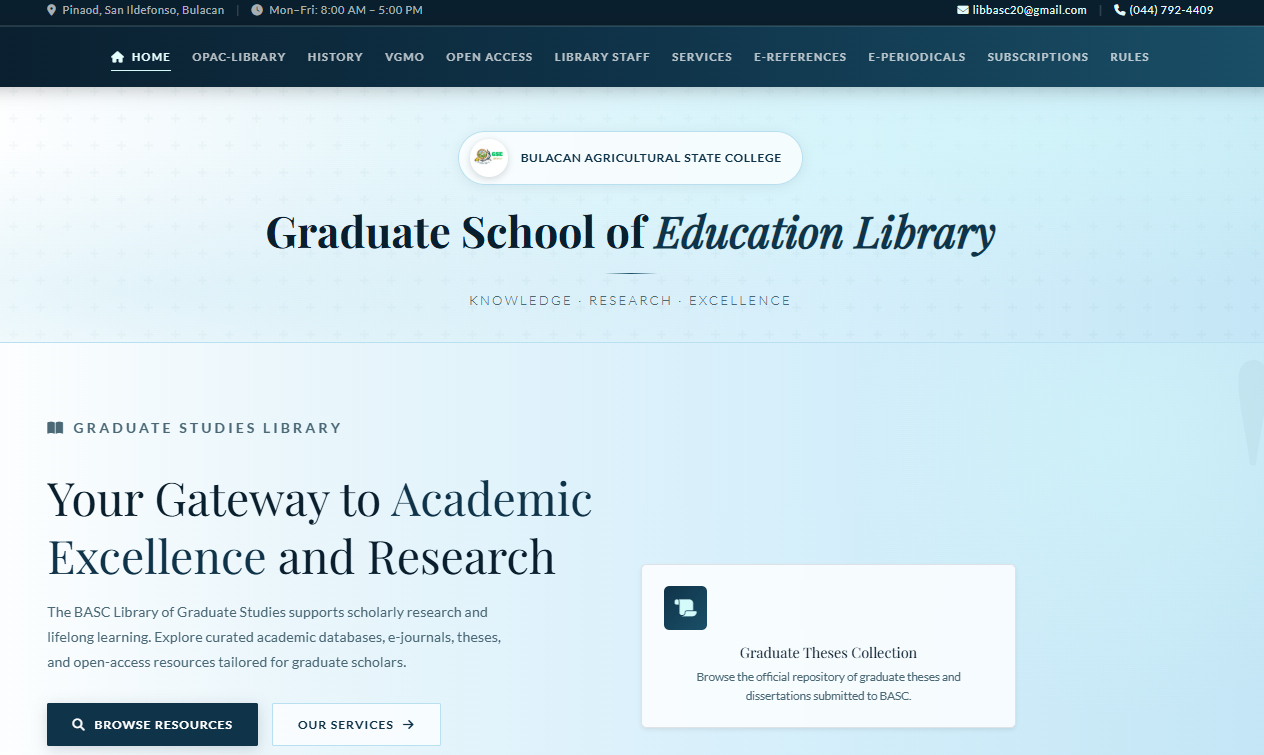Click the envelope icon beside the email address
This screenshot has width=1264, height=755.
tap(963, 10)
